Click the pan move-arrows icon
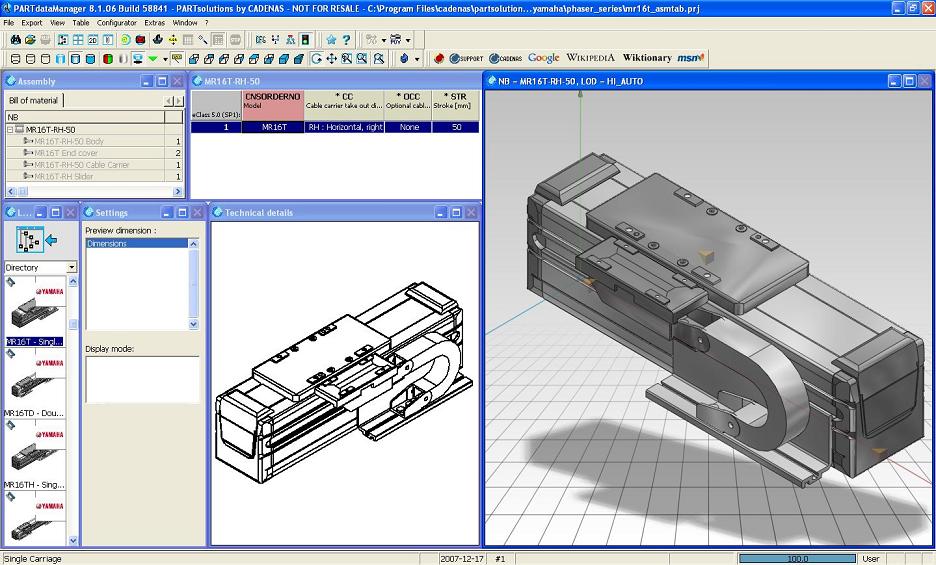This screenshot has width=936, height=565. 331,59
